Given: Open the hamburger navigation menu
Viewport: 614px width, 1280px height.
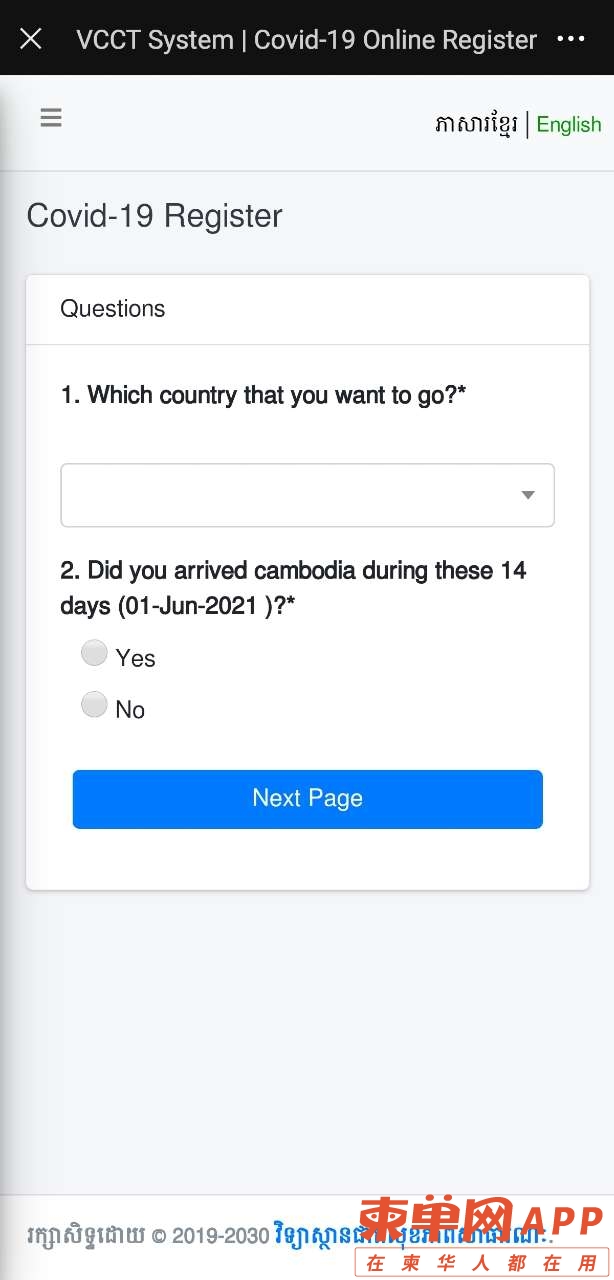Looking at the screenshot, I should 51,118.
